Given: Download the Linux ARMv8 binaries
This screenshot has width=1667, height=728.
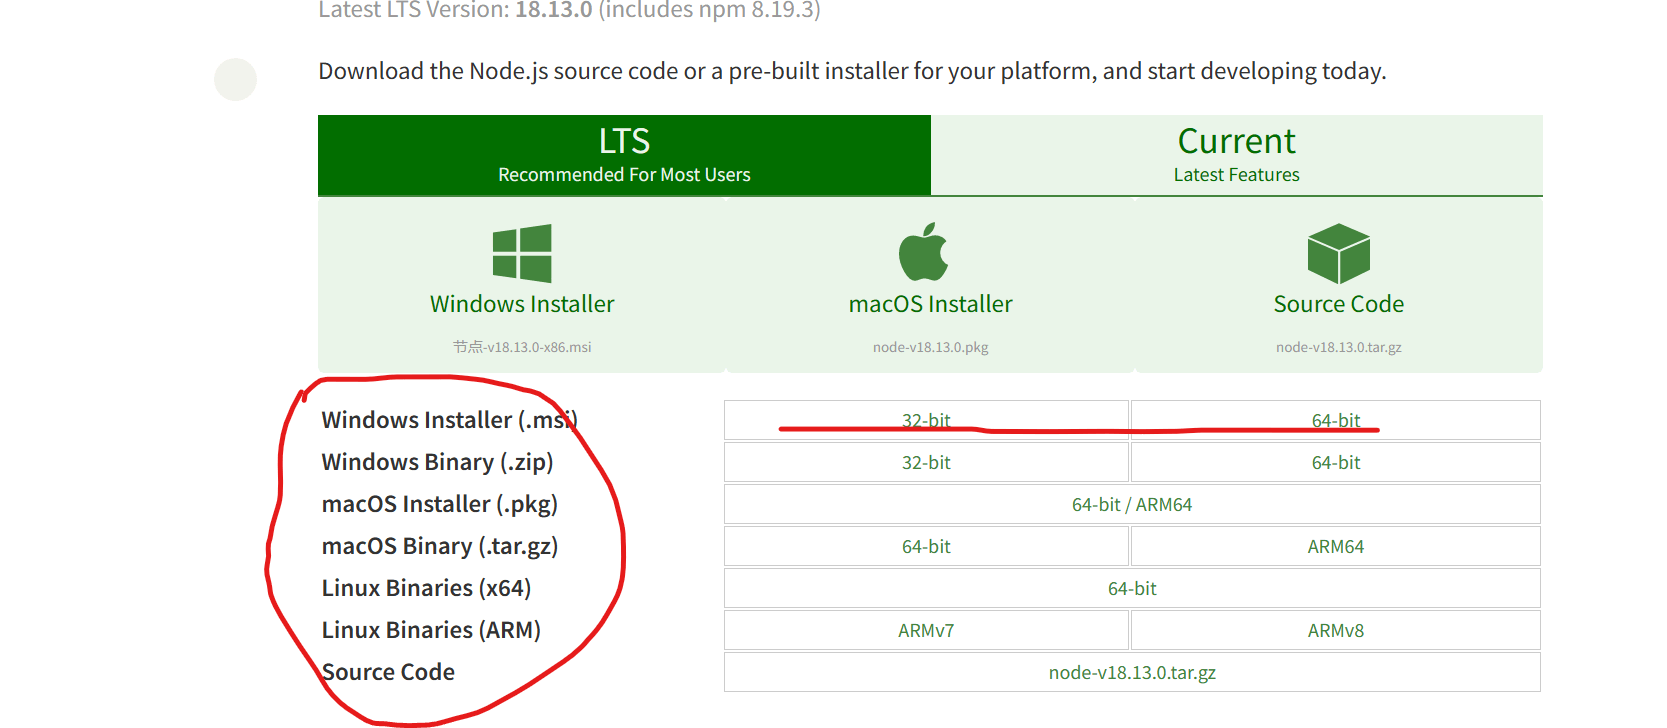Looking at the screenshot, I should pyautogui.click(x=1336, y=630).
